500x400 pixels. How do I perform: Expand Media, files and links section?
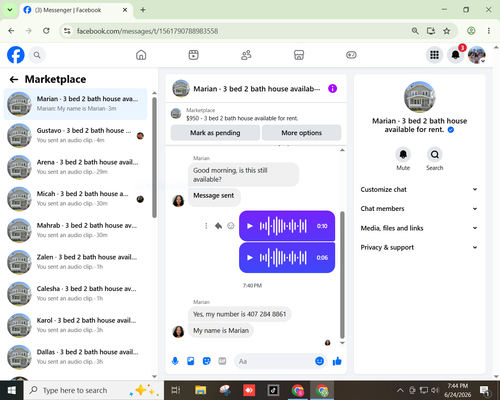pos(419,228)
